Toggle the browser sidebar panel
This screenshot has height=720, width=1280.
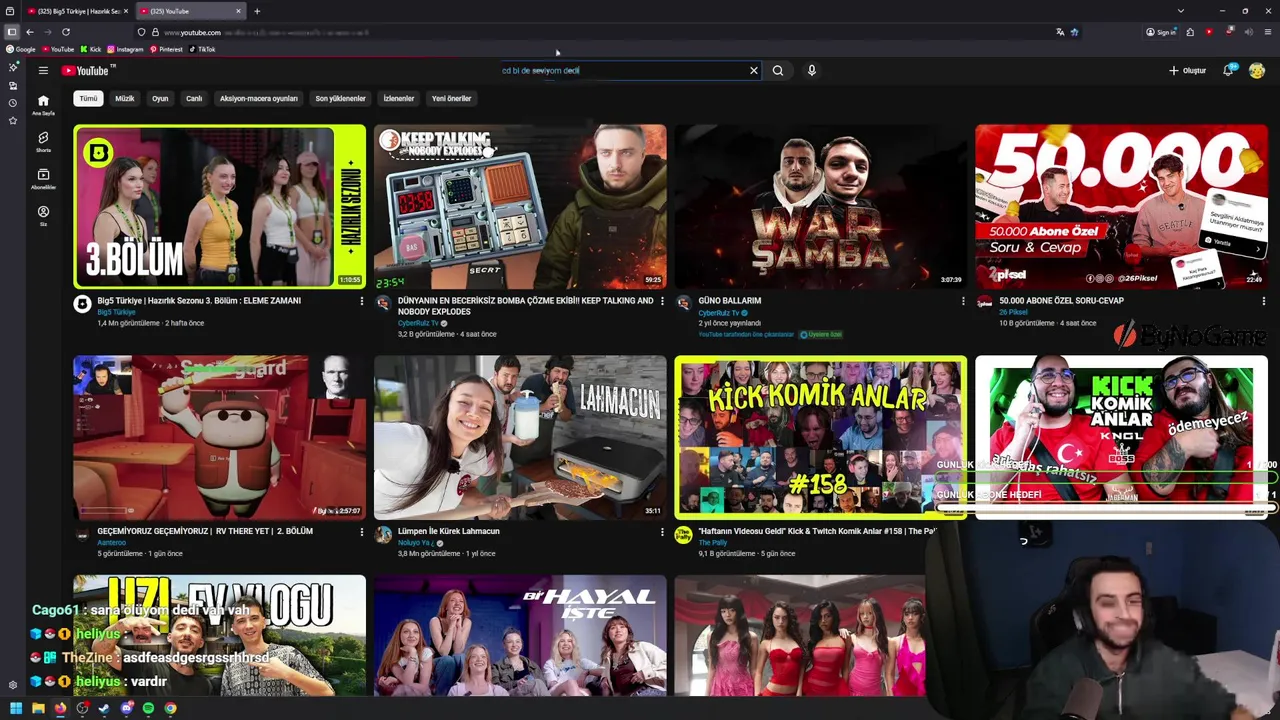12,32
